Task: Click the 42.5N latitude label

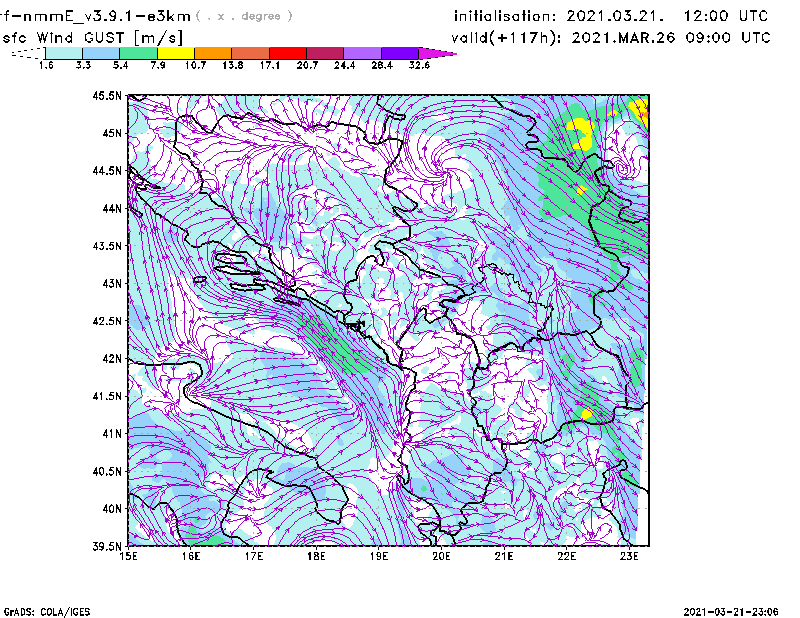Action: (x=107, y=321)
